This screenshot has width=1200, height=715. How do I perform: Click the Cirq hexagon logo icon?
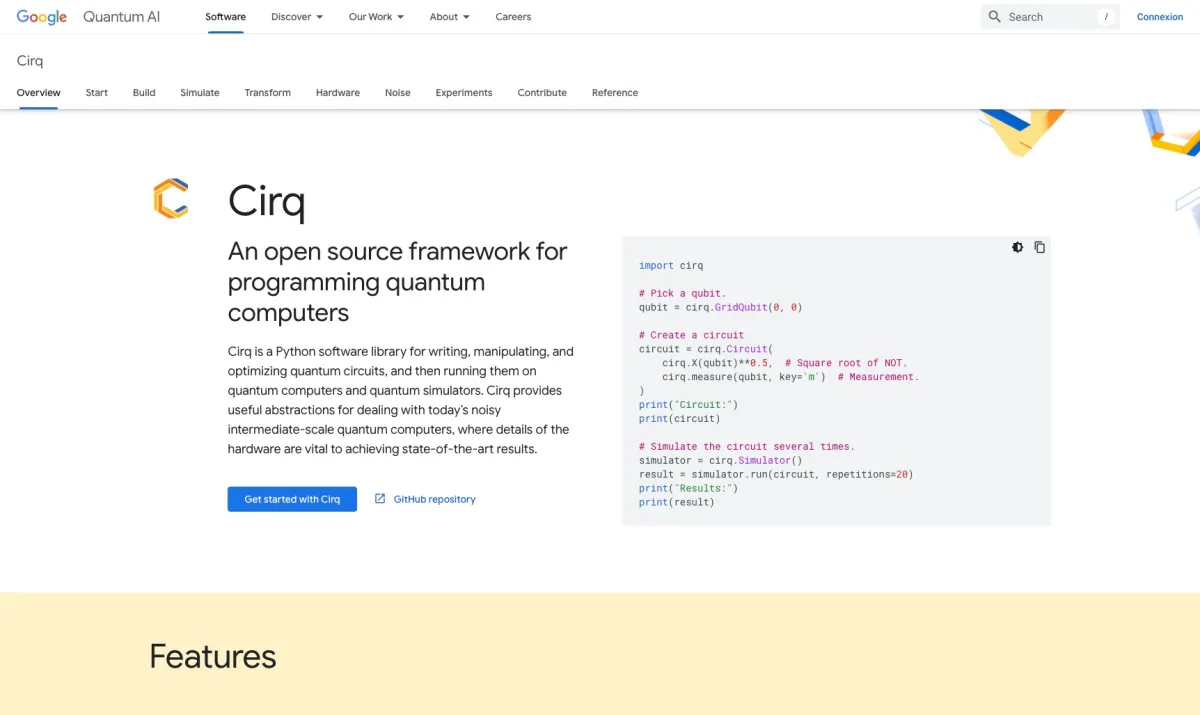point(170,198)
